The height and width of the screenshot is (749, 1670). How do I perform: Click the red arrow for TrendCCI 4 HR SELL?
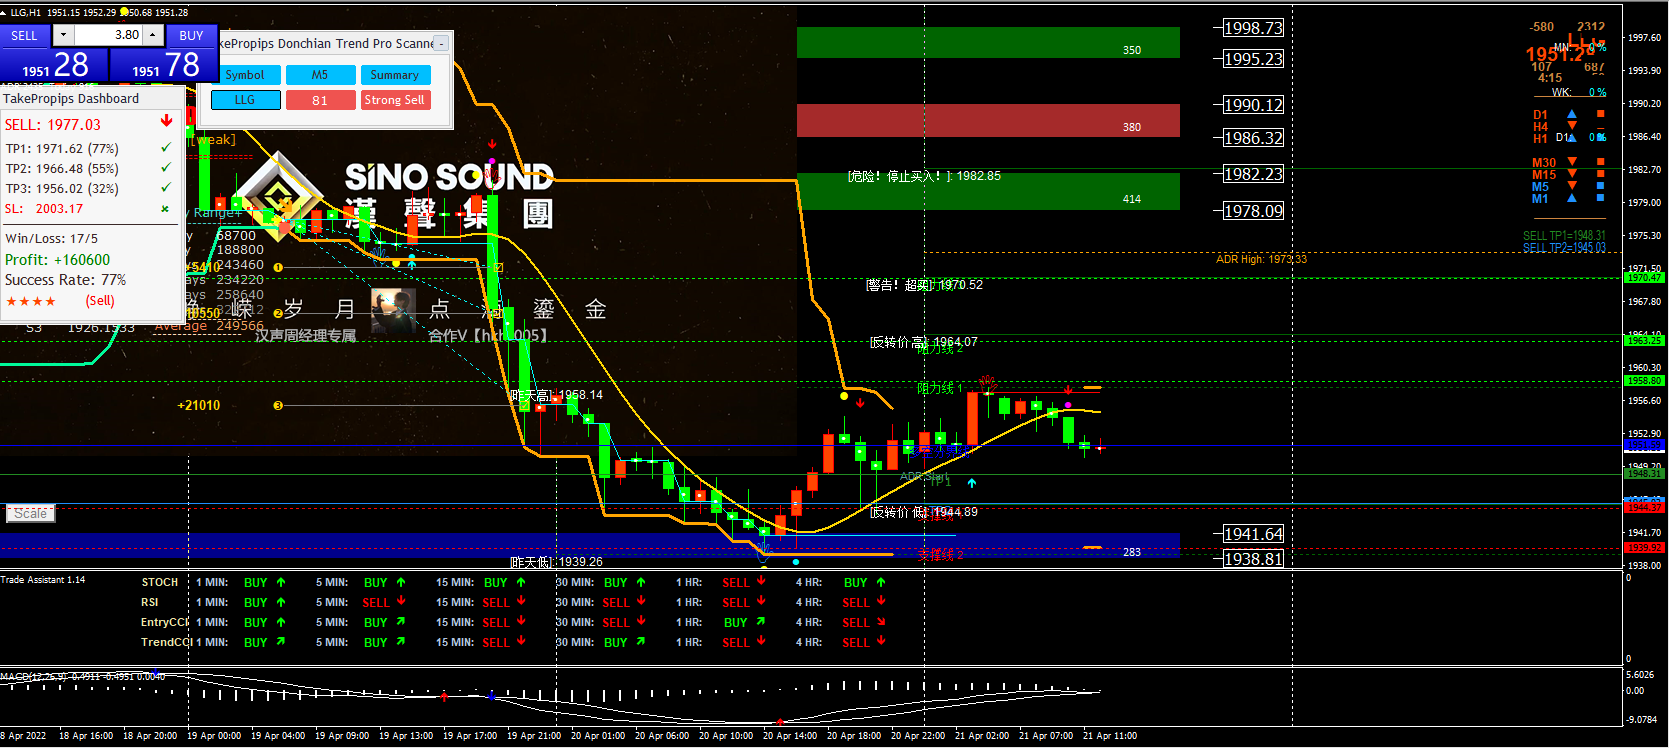(x=881, y=642)
